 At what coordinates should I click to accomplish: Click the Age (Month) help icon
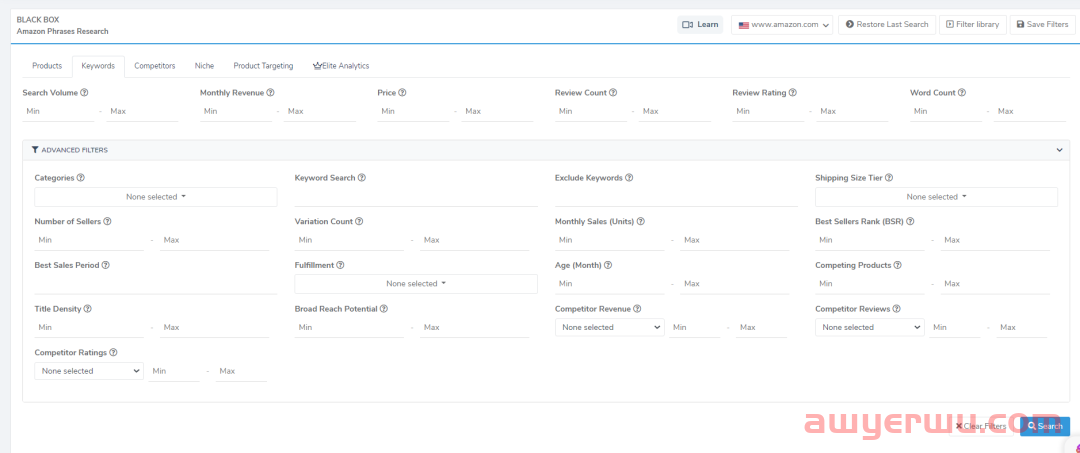(608, 265)
